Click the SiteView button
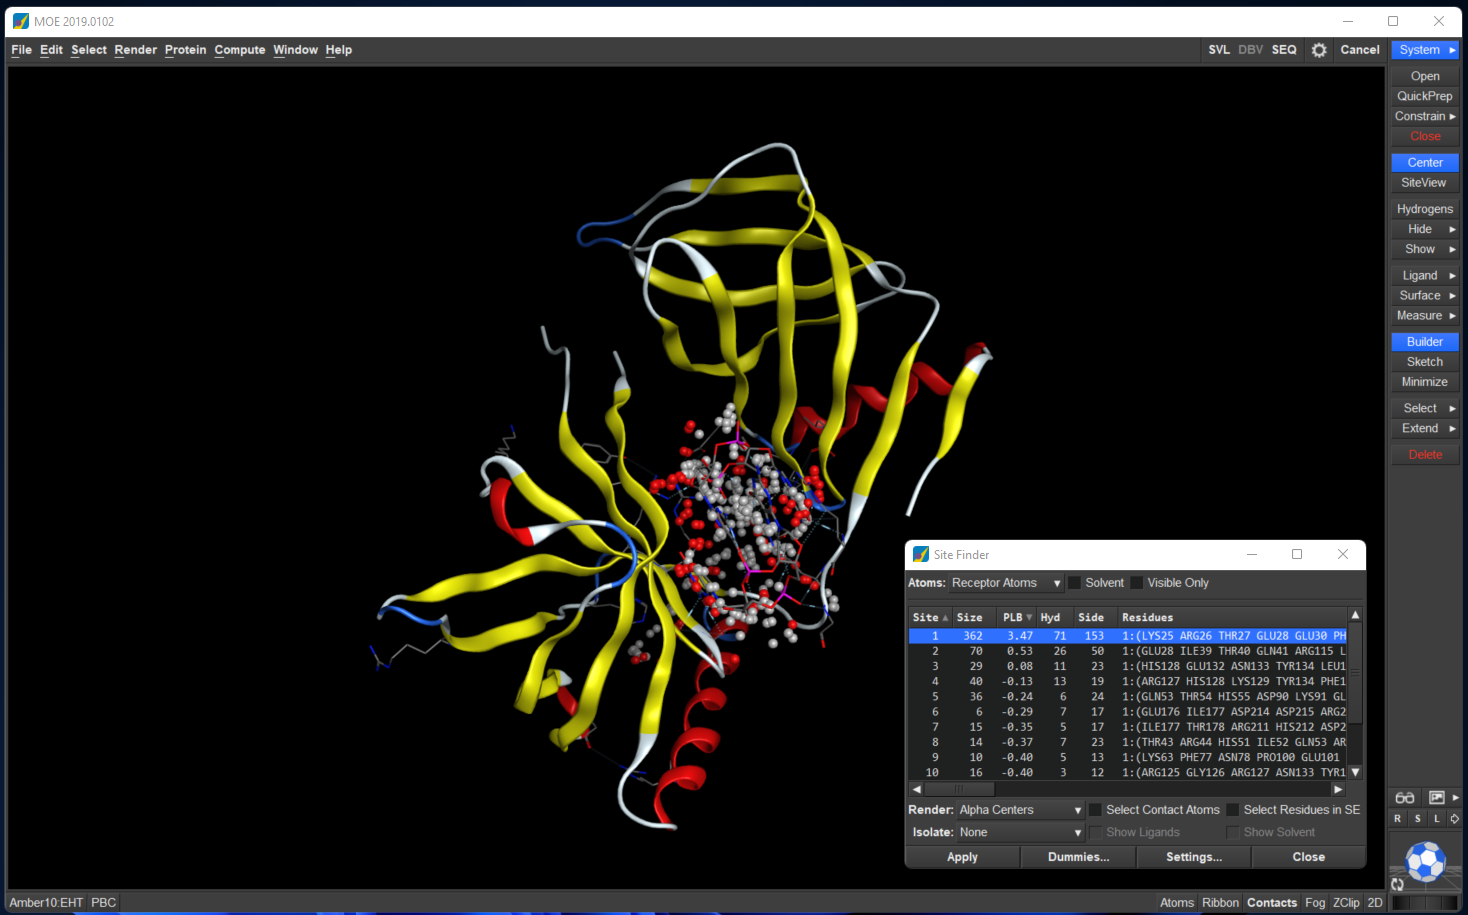This screenshot has width=1468, height=915. pyautogui.click(x=1425, y=182)
